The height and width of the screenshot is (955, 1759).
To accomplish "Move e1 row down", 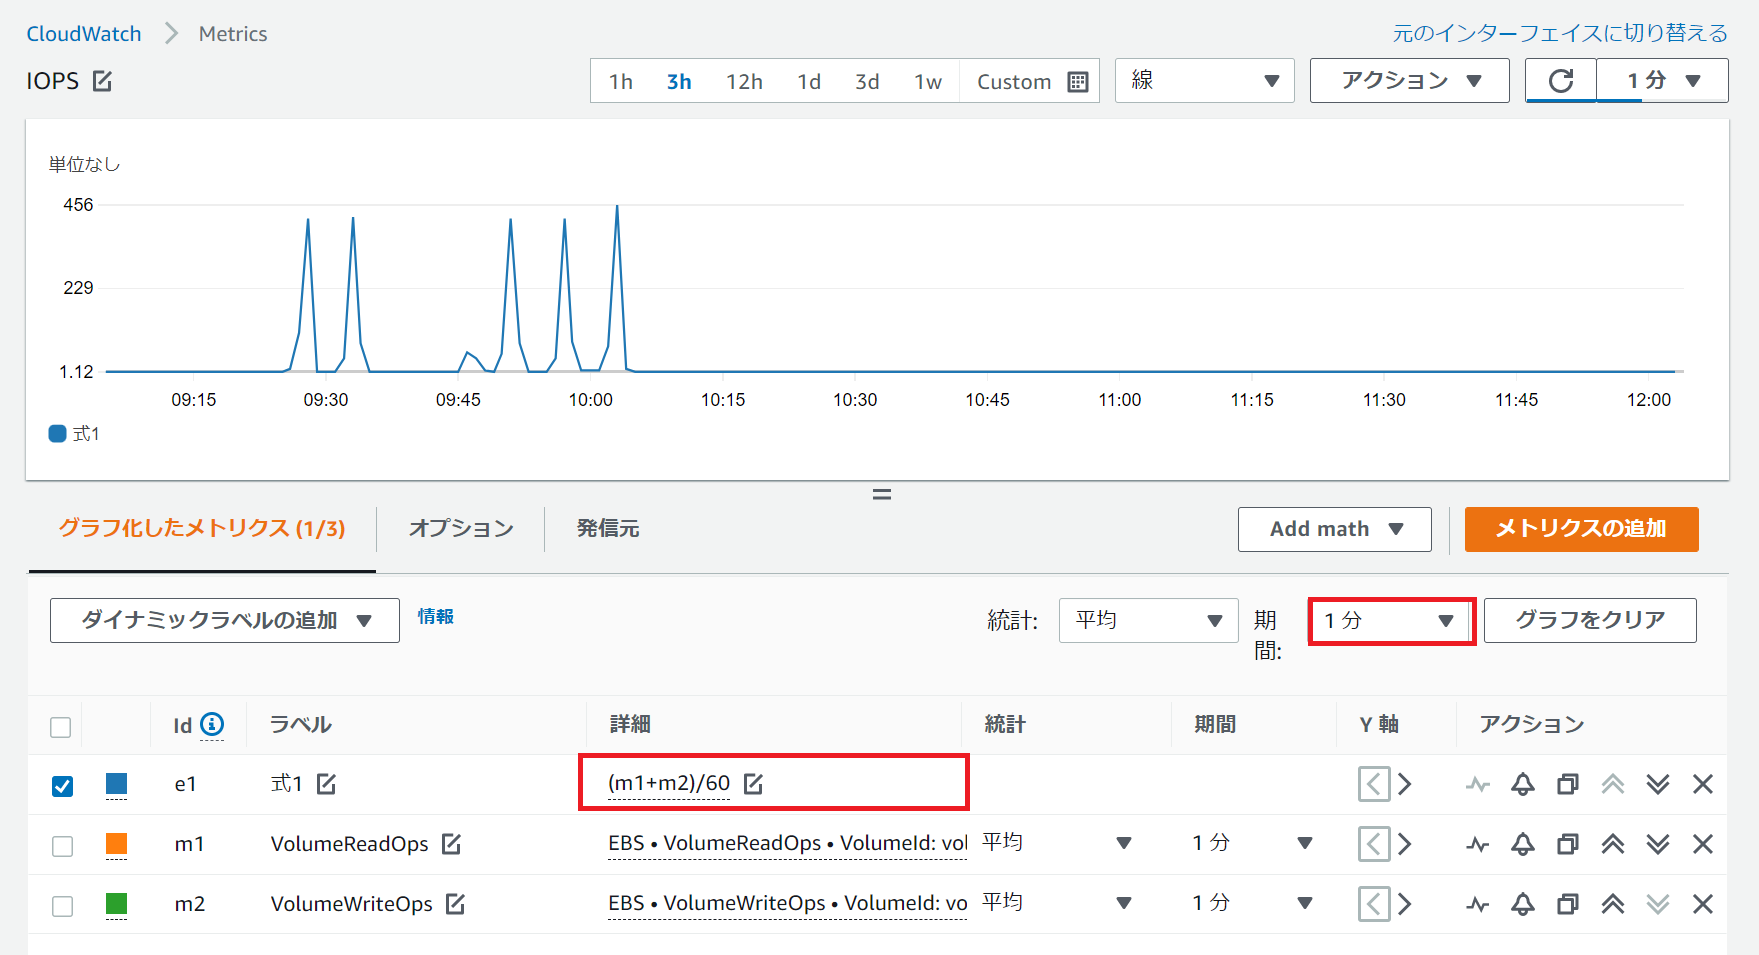I will 1658,784.
